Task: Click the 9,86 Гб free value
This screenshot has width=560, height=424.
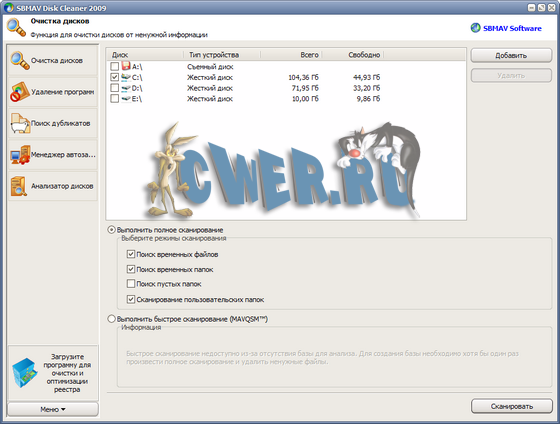Action: (368, 99)
